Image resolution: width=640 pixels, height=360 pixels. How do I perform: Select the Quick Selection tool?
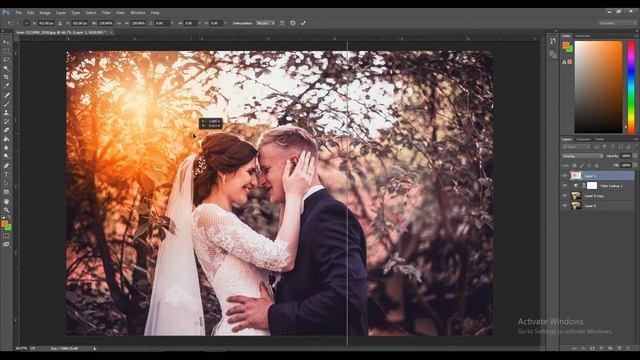pos(6,68)
